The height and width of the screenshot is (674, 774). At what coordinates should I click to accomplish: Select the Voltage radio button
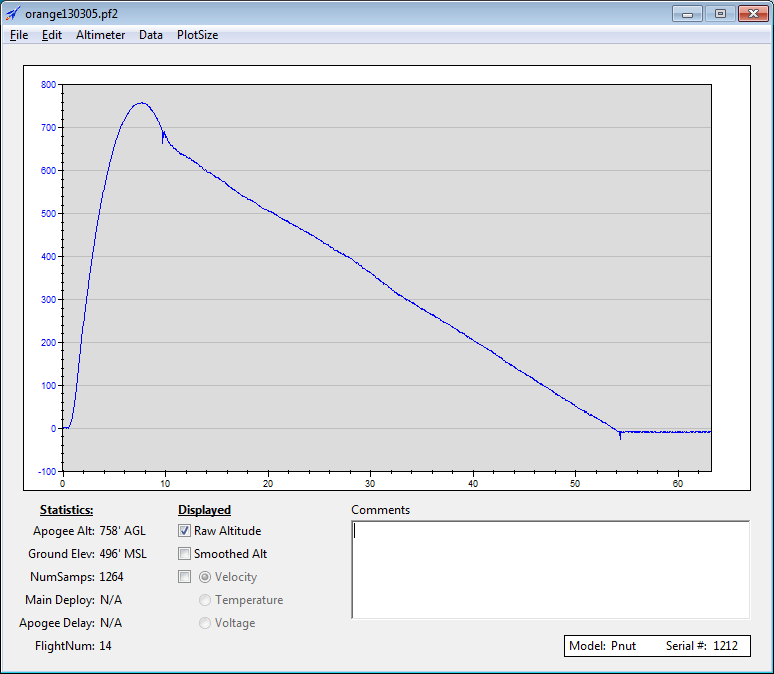(x=205, y=623)
